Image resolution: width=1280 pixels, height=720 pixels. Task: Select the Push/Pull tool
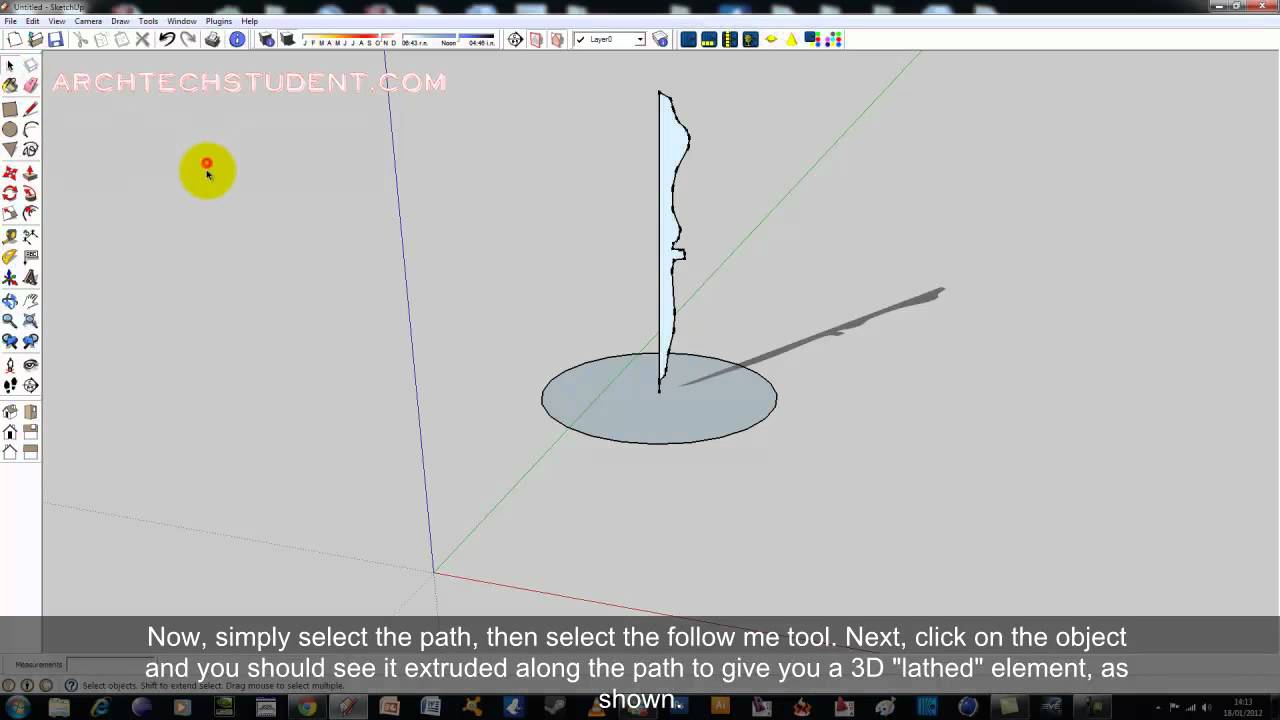click(x=31, y=173)
